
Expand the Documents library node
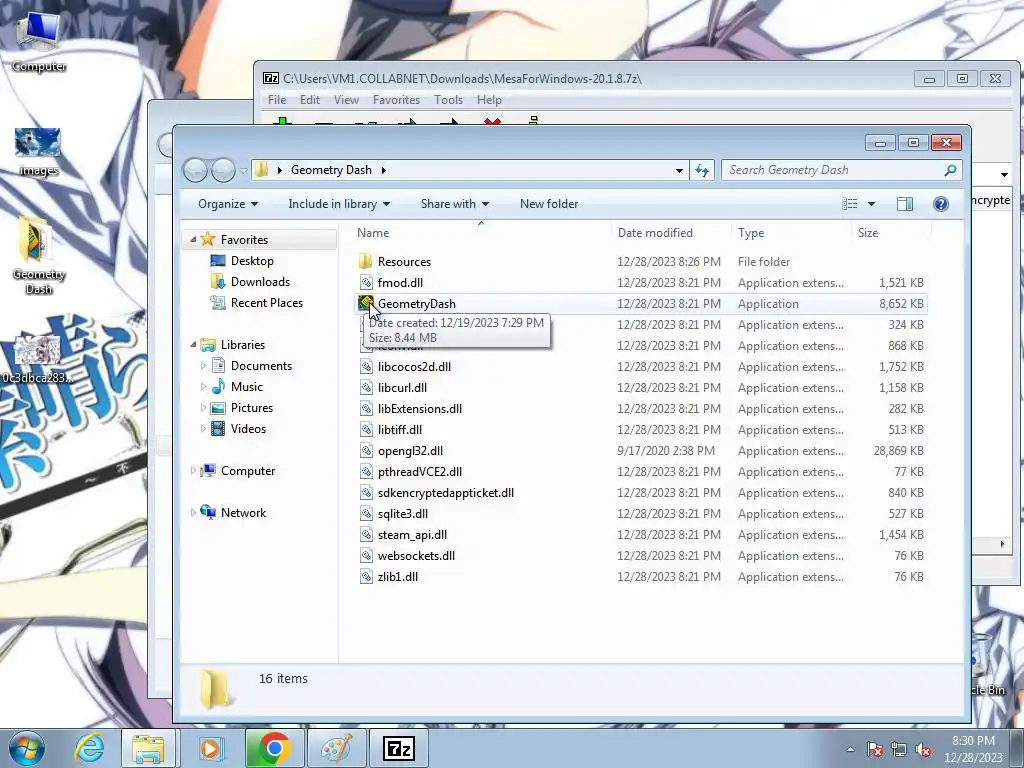[x=203, y=366]
